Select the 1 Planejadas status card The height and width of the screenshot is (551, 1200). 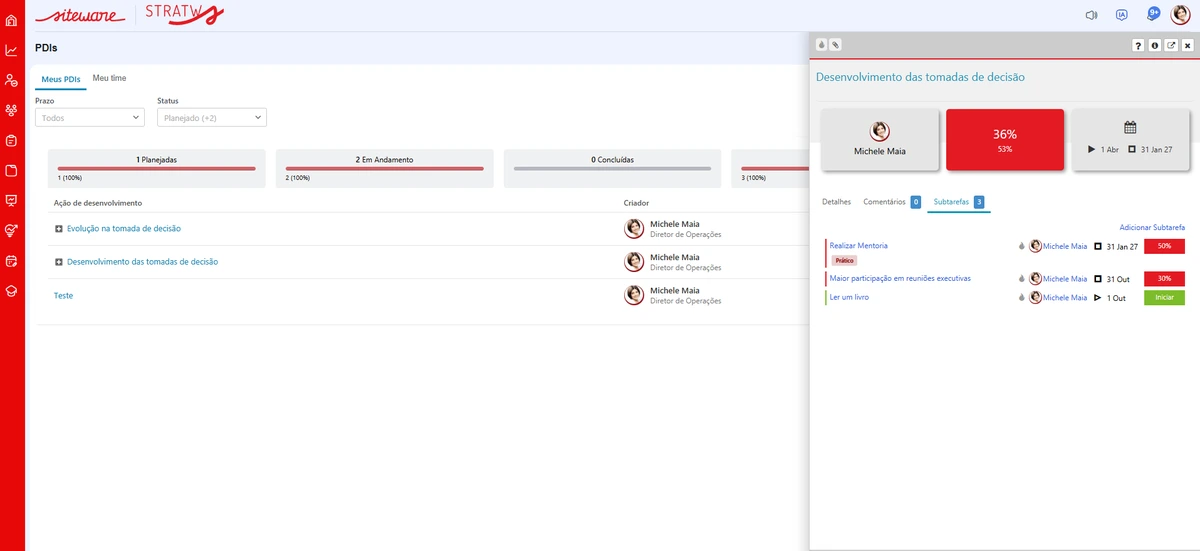(x=157, y=169)
